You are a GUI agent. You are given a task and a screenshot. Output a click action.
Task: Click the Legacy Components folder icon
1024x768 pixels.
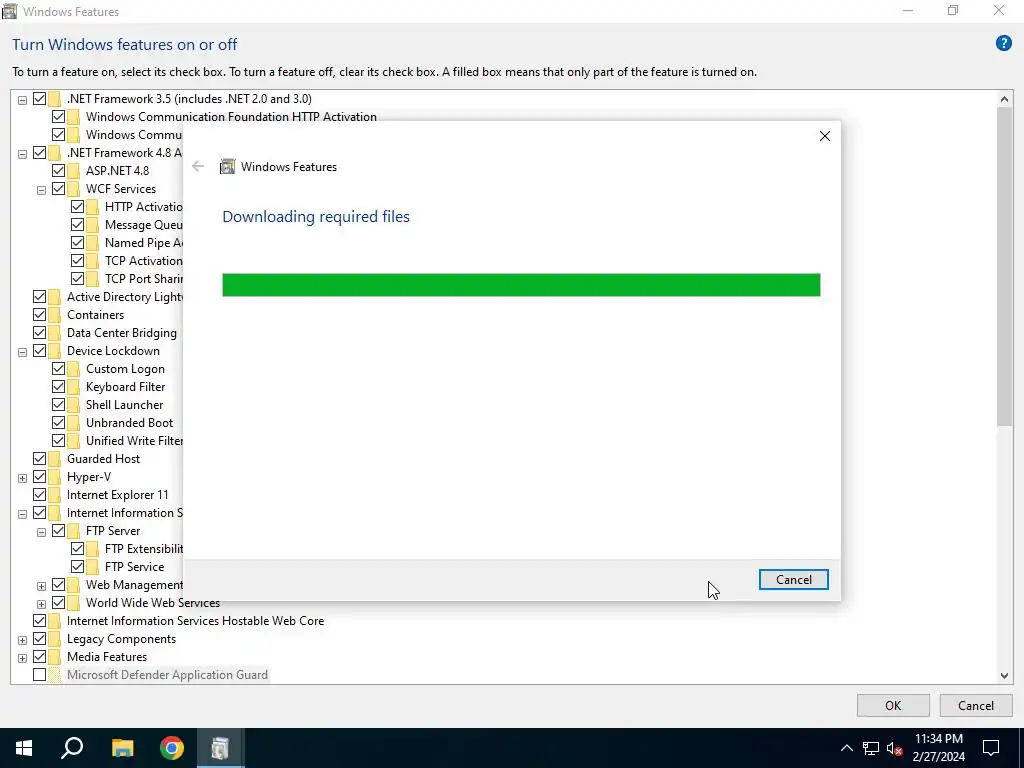coord(55,639)
